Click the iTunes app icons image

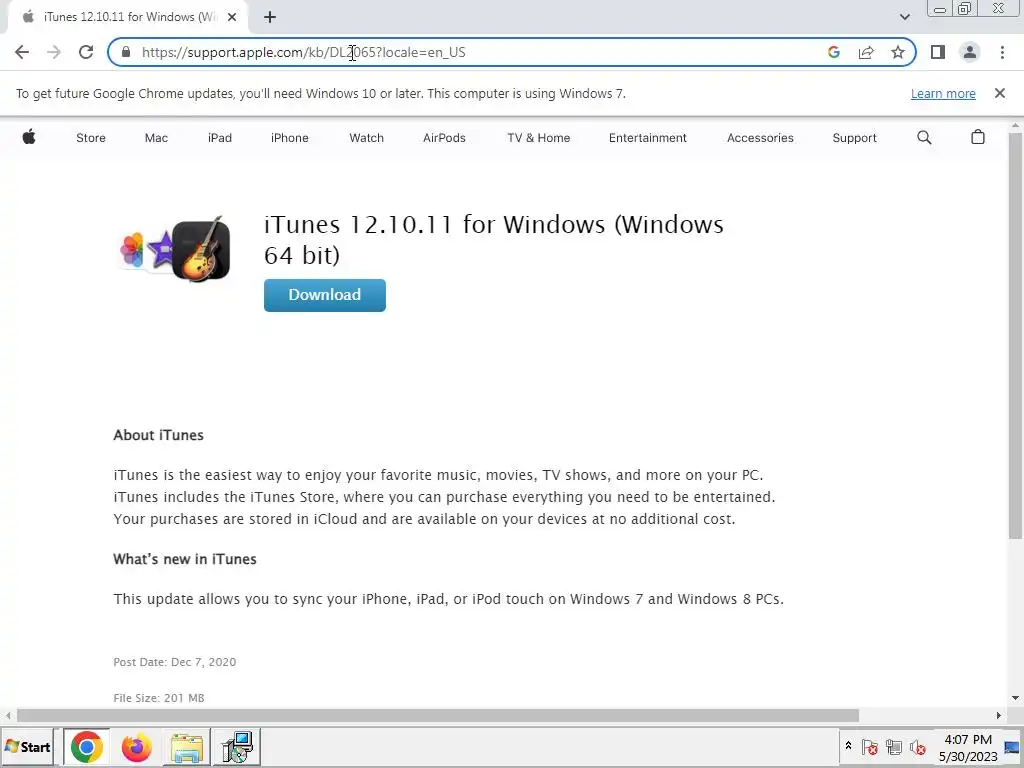[x=175, y=249]
